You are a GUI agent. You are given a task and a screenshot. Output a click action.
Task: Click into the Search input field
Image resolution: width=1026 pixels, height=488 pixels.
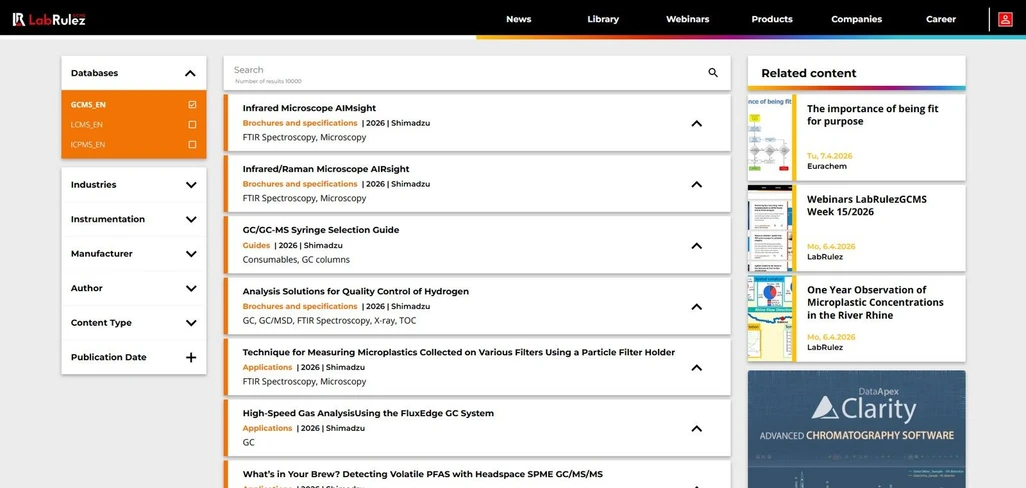(x=460, y=71)
